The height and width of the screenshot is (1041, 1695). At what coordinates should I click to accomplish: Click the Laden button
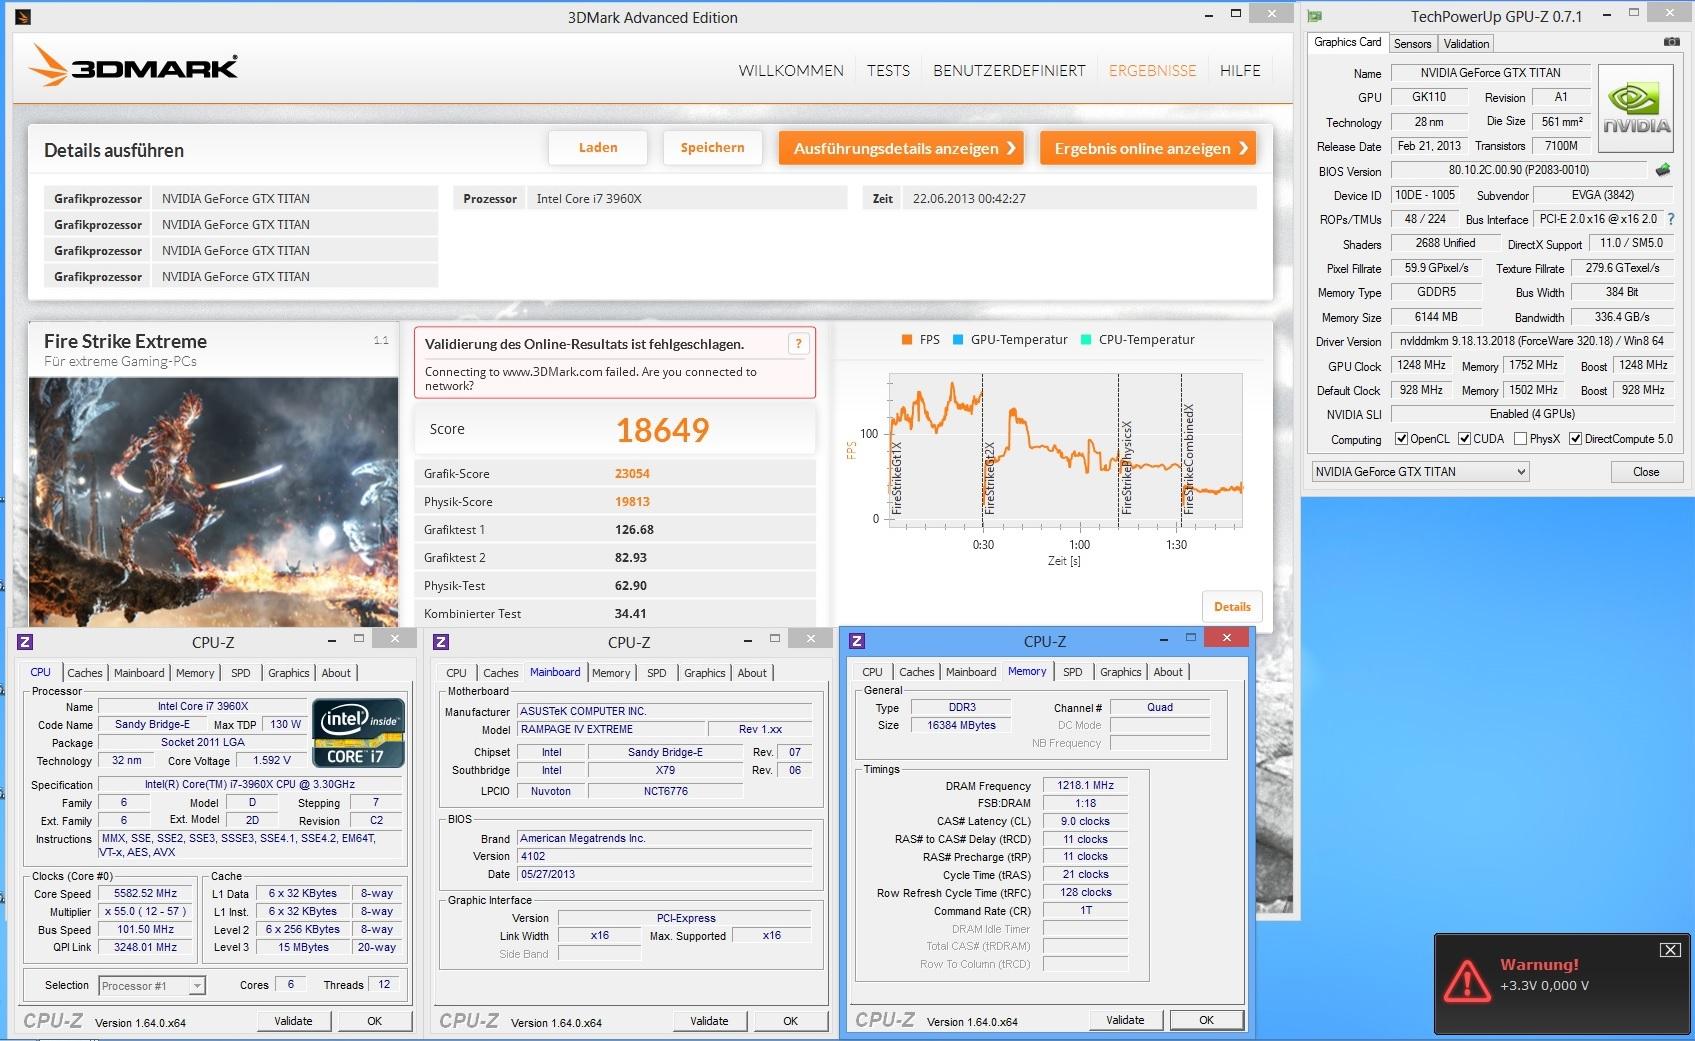598,148
